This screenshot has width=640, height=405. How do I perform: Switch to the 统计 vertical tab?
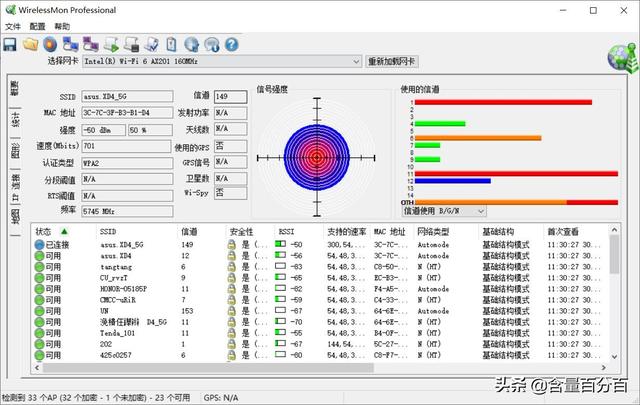point(15,120)
